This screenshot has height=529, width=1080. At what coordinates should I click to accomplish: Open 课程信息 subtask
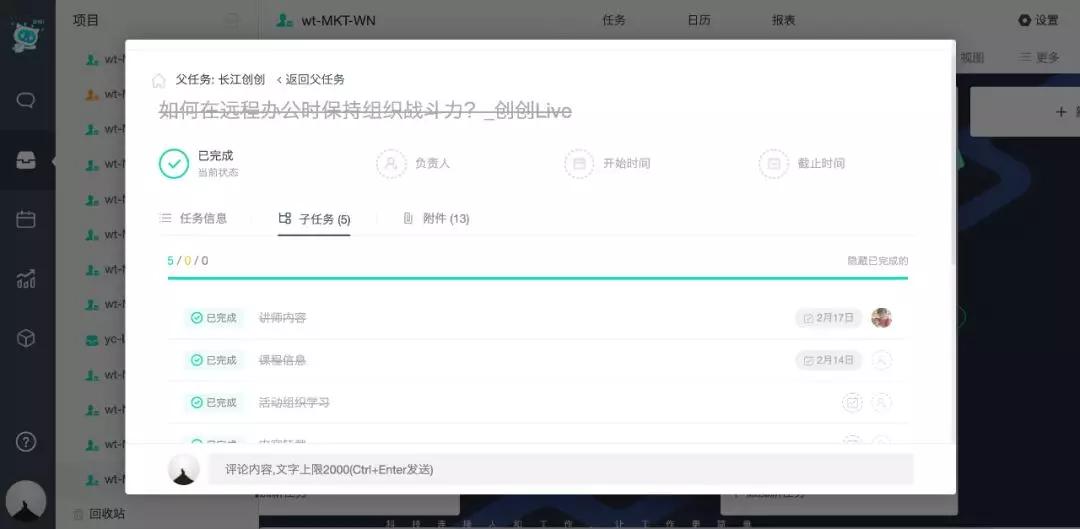click(x=282, y=360)
